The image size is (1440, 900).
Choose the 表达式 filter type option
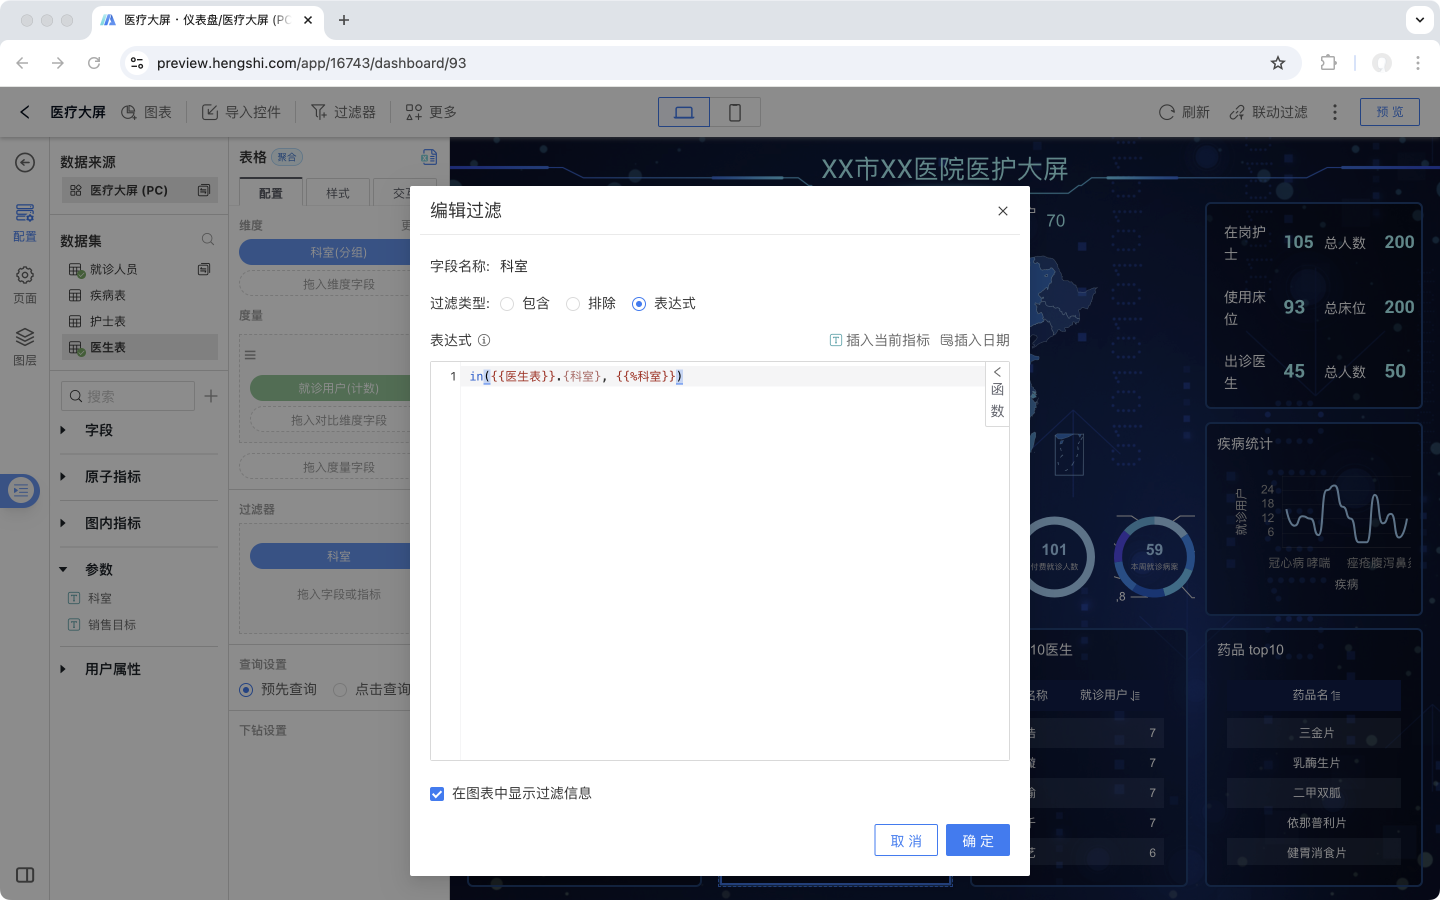639,304
